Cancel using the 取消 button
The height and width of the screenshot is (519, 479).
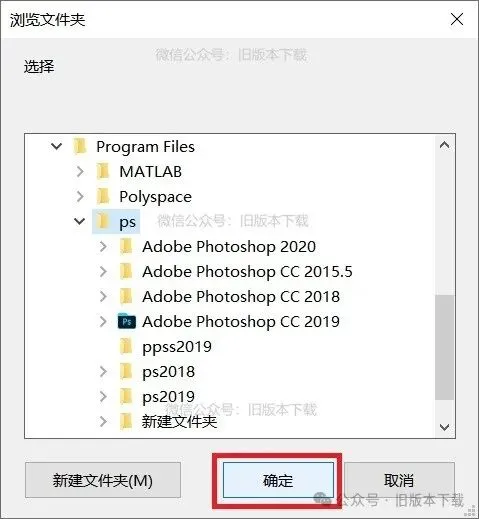pos(399,480)
